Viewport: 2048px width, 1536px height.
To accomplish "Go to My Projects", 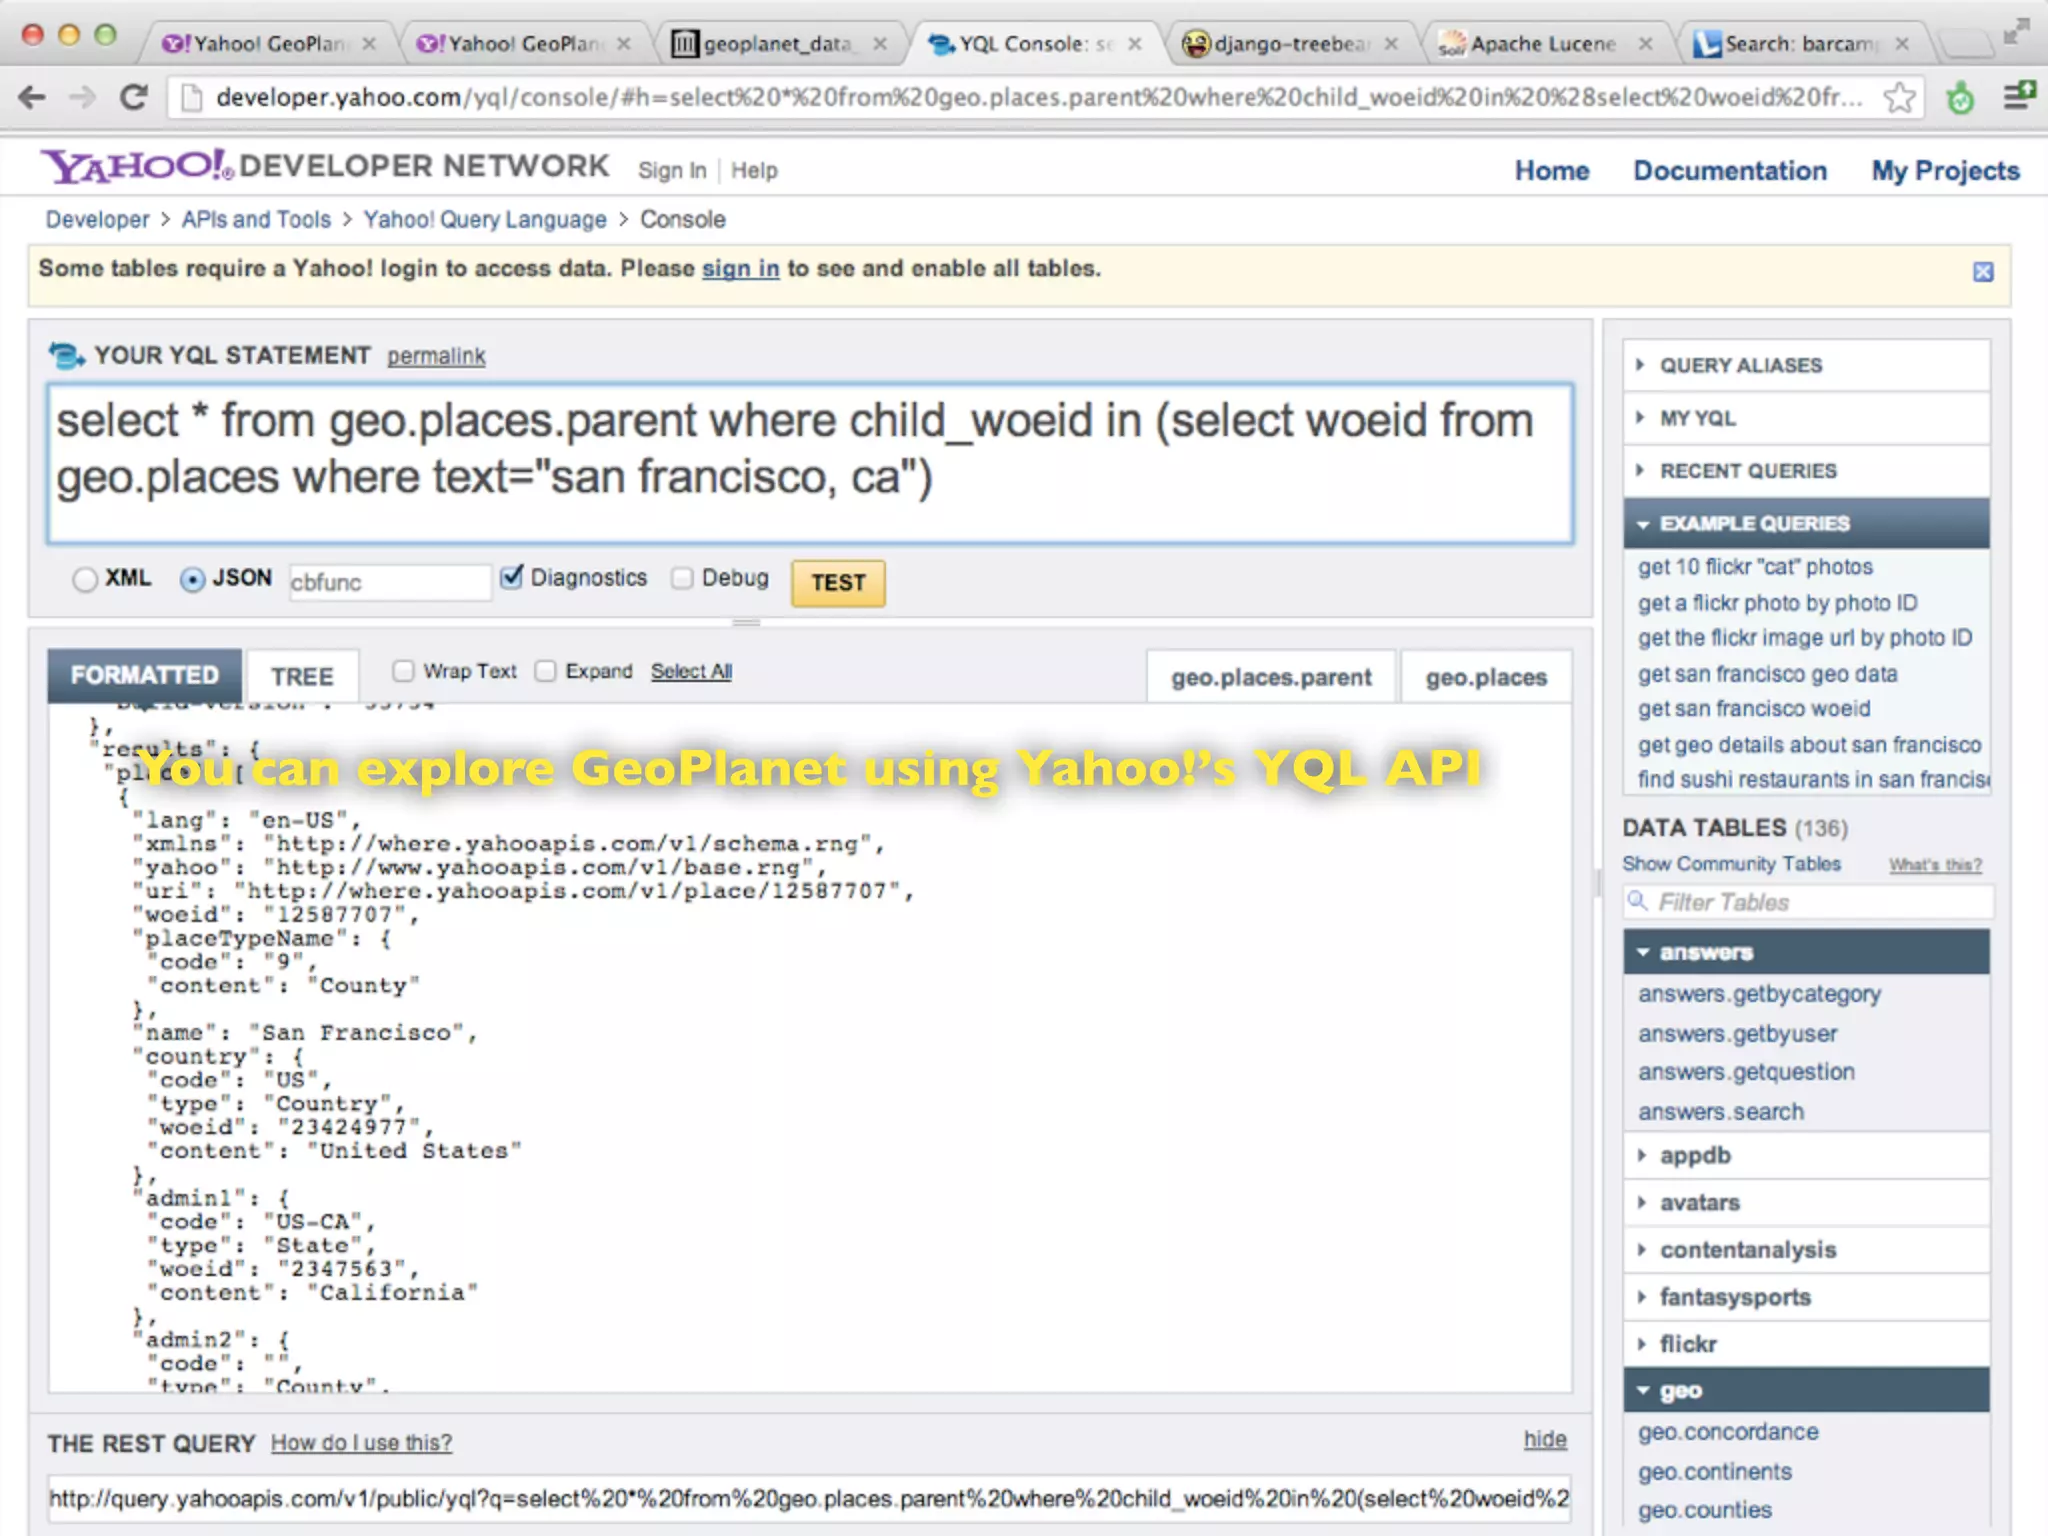I will tap(1945, 171).
